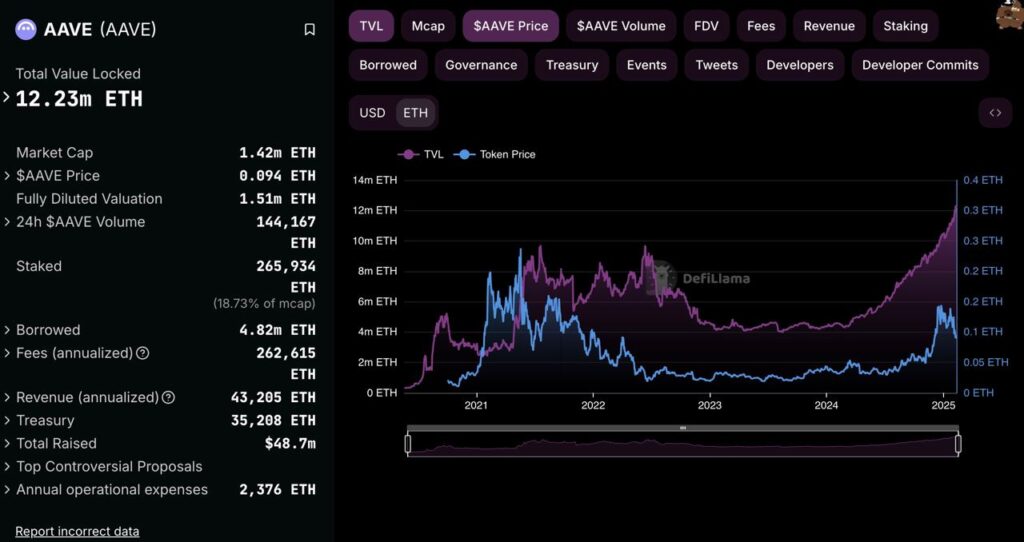Click the AAVE logo icon

pyautogui.click(x=26, y=29)
